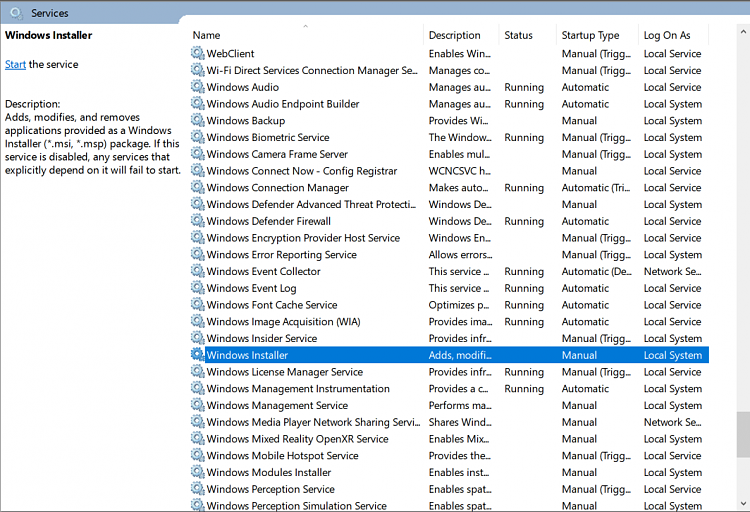Click the gear icon beside Windows Font Cache Service
This screenshot has height=512, width=750.
point(198,304)
